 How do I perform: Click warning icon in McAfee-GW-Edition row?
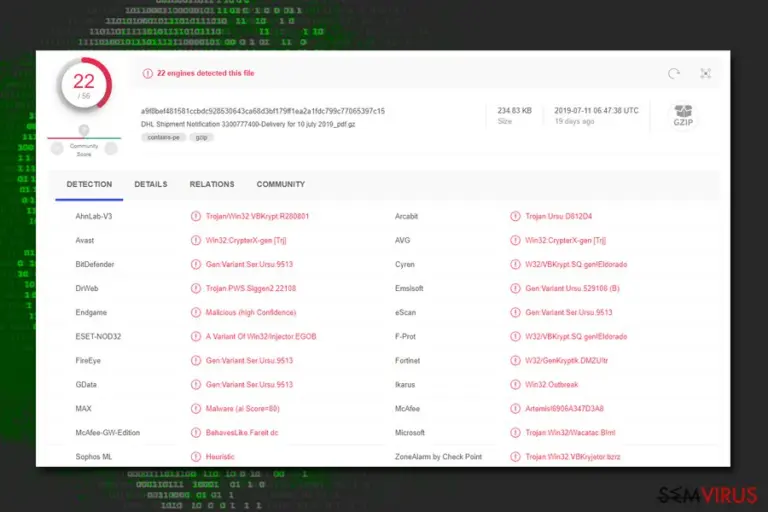coord(195,432)
